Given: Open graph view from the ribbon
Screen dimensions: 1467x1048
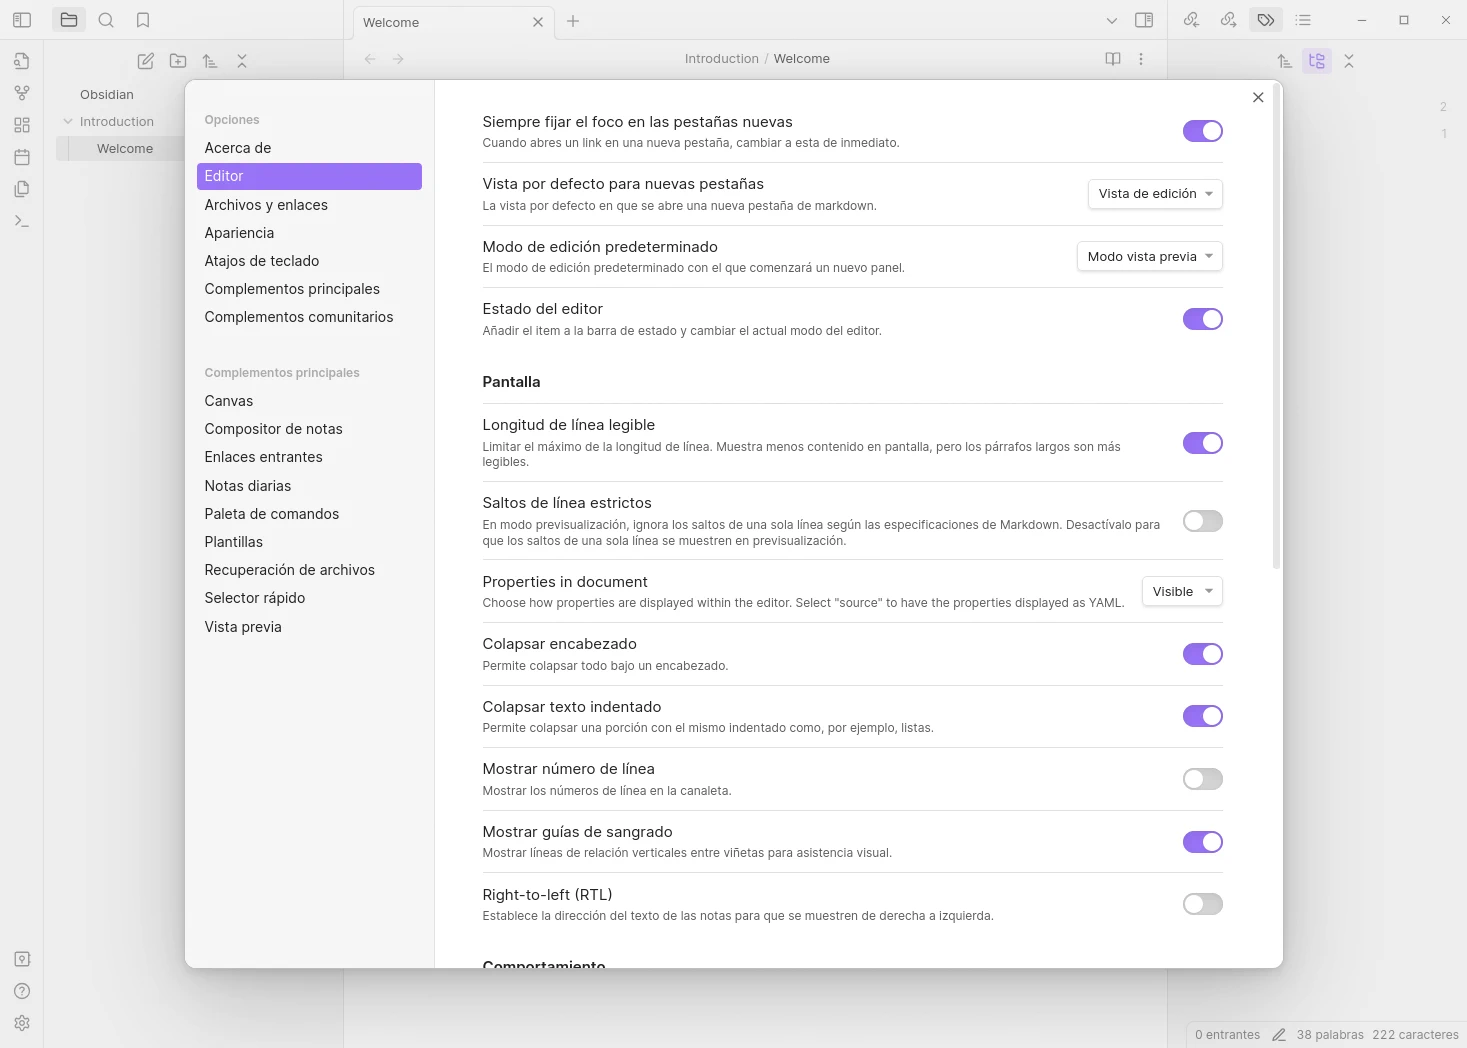Looking at the screenshot, I should pos(22,93).
